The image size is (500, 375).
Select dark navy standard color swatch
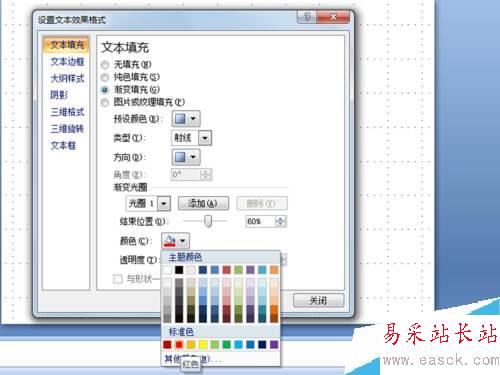pyautogui.click(x=262, y=344)
